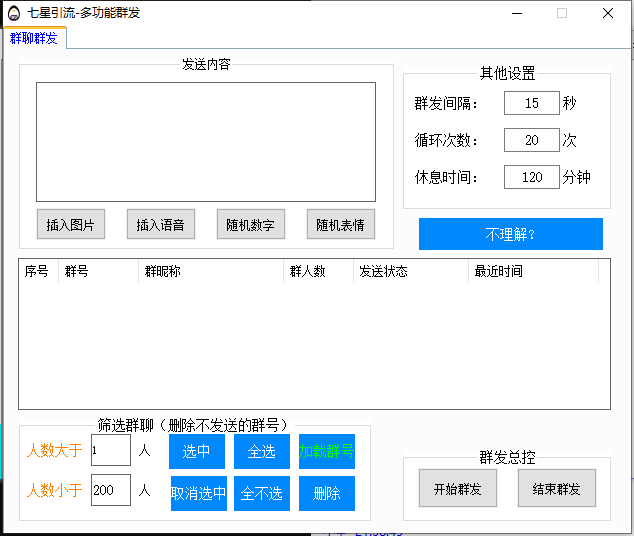Click inside the 发送内容 message text box
634x536 pixels.
206,142
